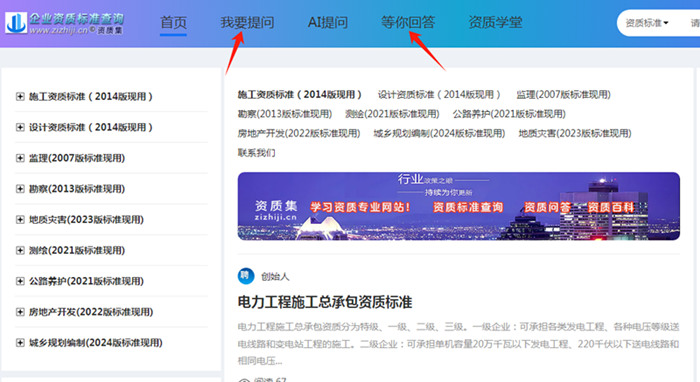
Task: Expand 设计资质标准（2014版现用）plus icon in sidebar
Action: [20, 127]
